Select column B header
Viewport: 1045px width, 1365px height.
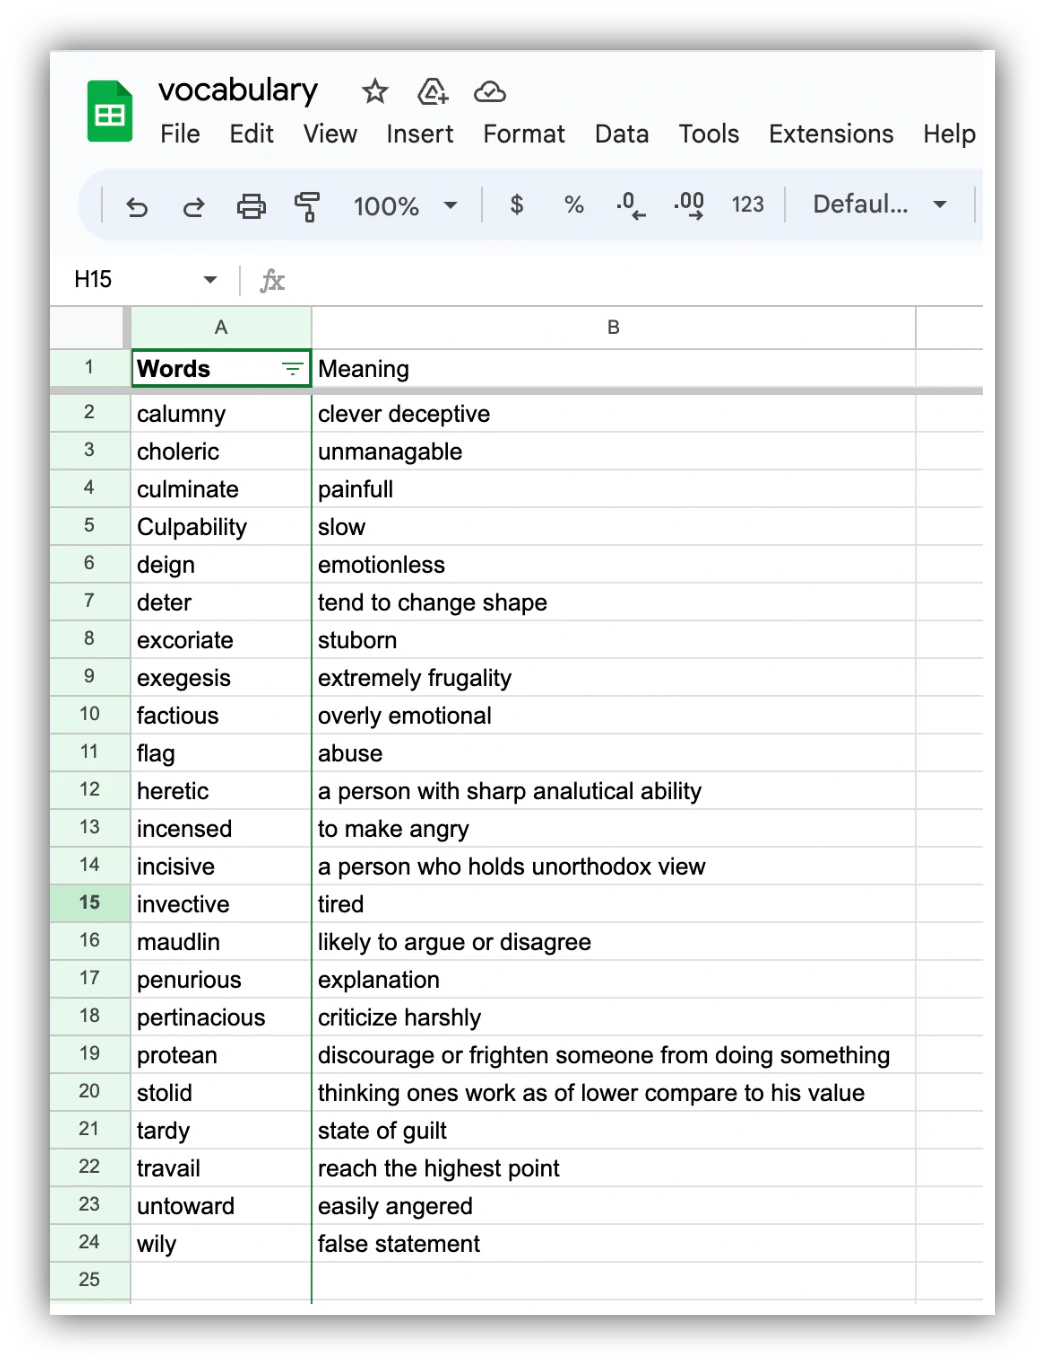click(x=613, y=327)
